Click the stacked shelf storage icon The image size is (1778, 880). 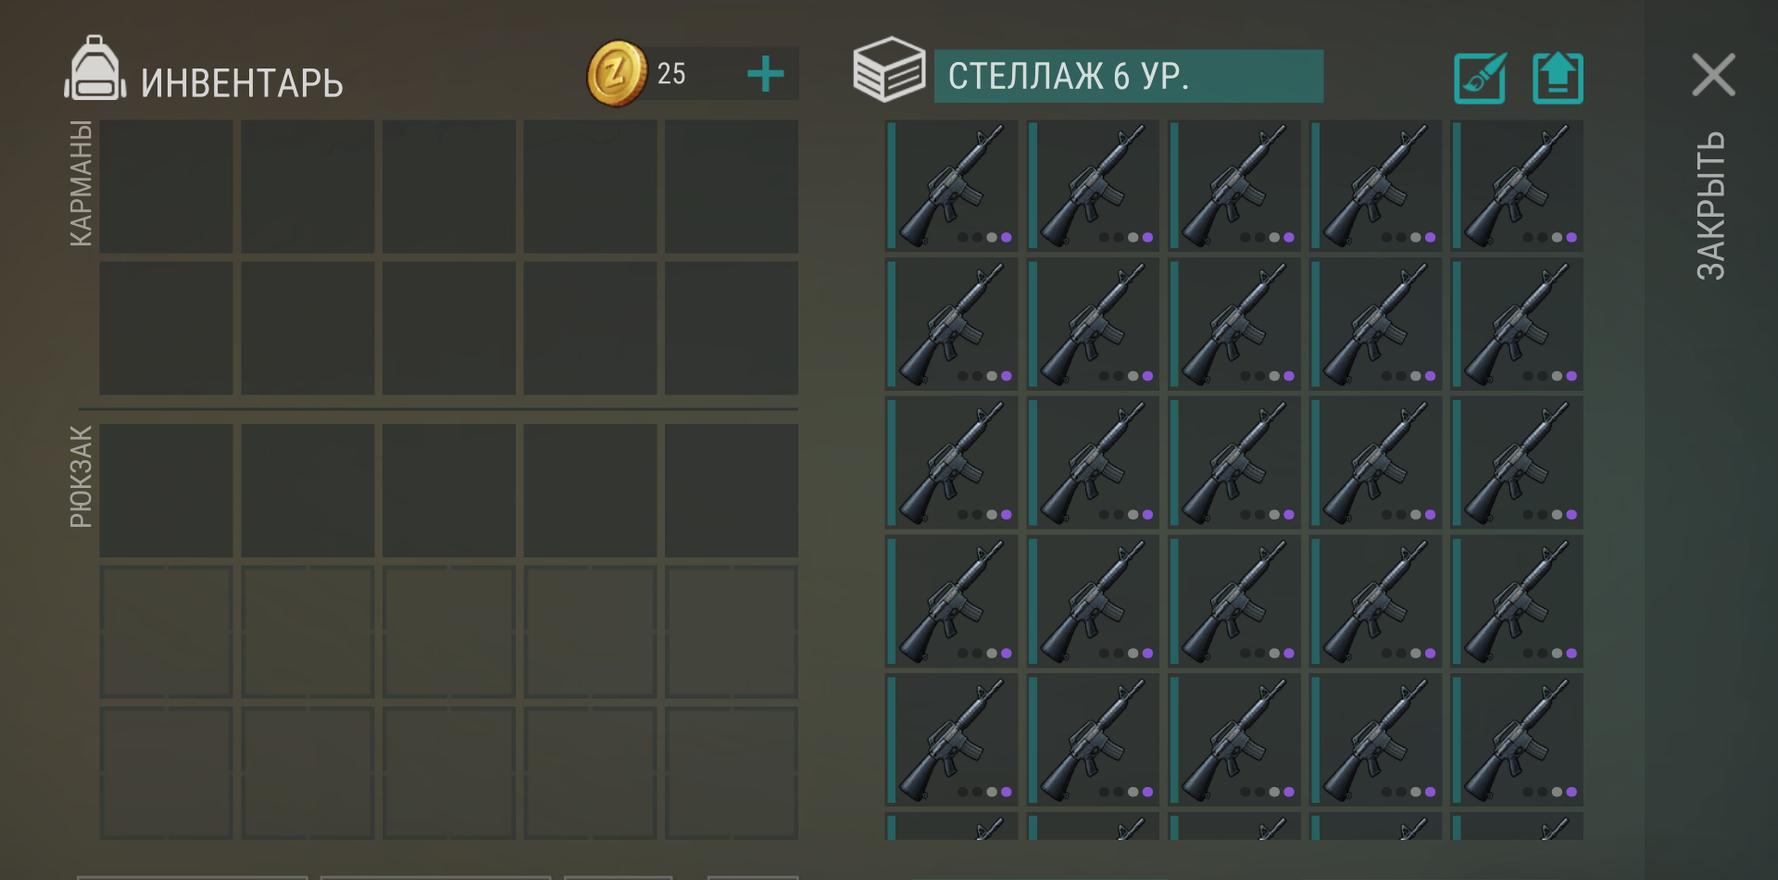tap(889, 70)
